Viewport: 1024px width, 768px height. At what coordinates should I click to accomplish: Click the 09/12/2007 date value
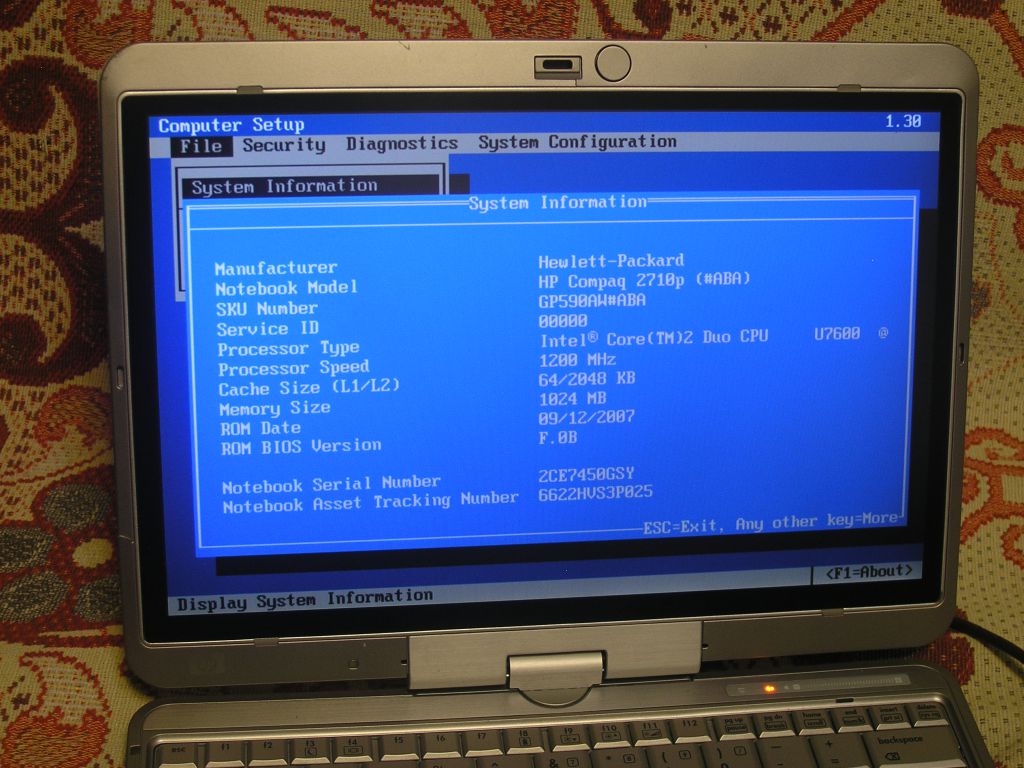click(x=586, y=417)
